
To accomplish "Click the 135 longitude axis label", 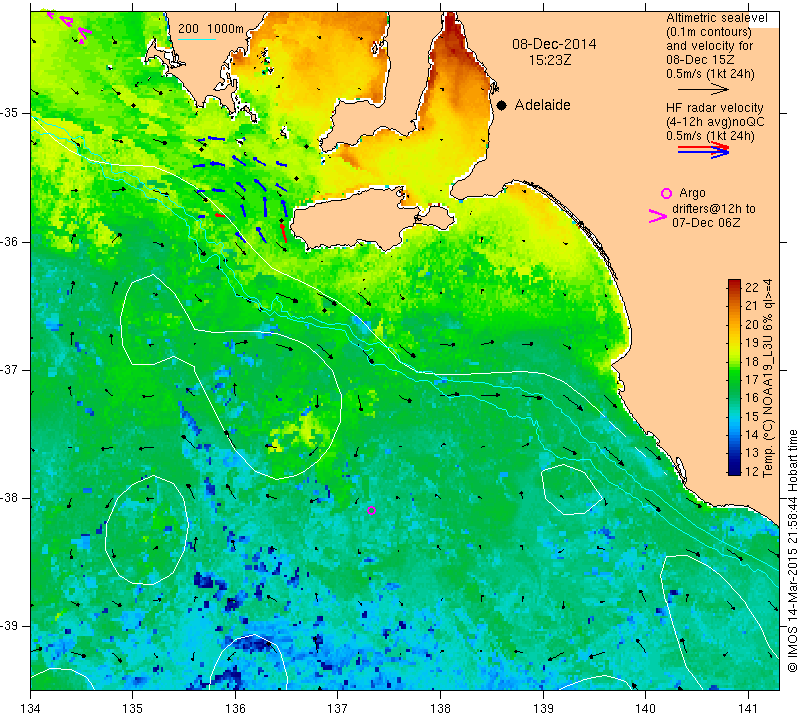I will point(133,708).
